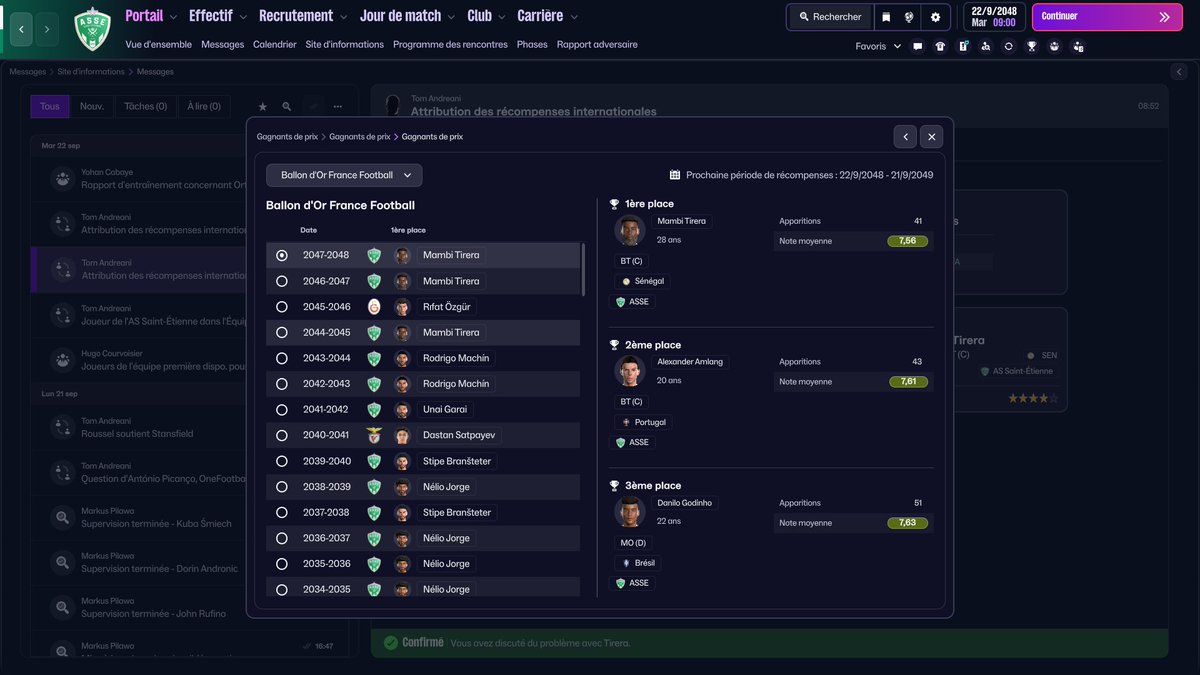Click the Benfica crest in 2040-2041 row
The width and height of the screenshot is (1200, 675).
point(374,435)
